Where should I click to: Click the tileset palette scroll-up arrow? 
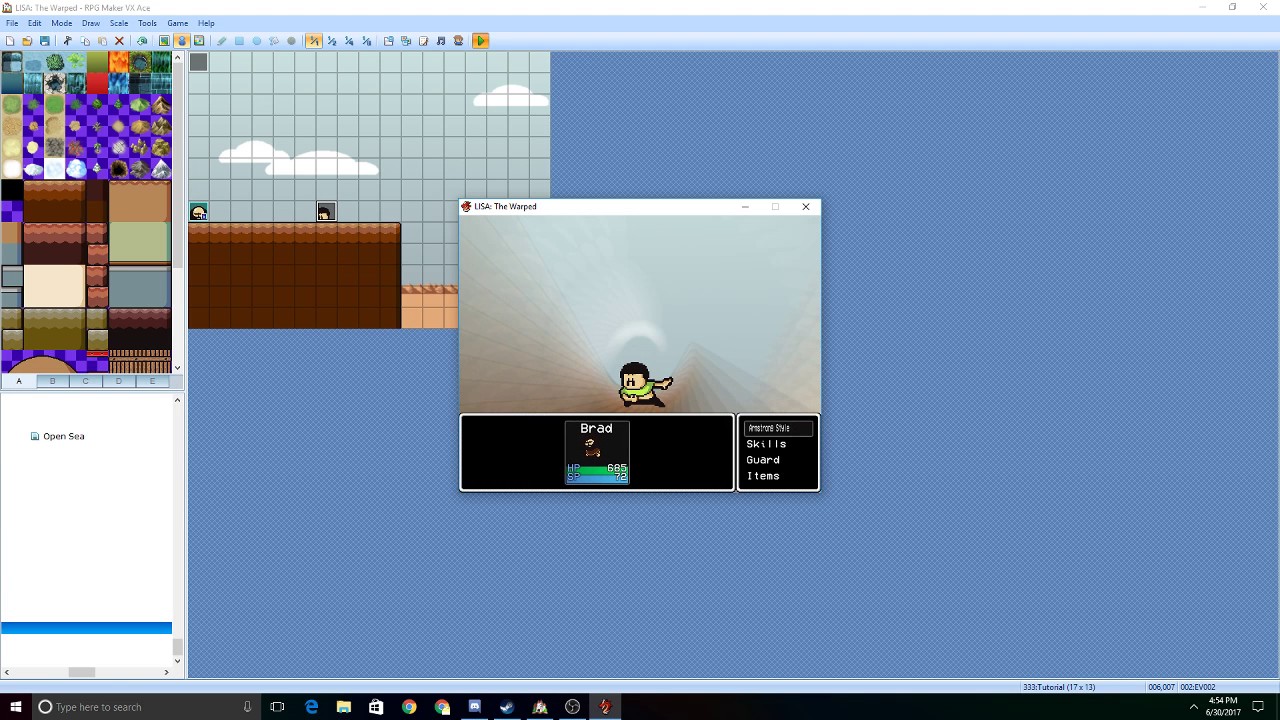click(178, 57)
